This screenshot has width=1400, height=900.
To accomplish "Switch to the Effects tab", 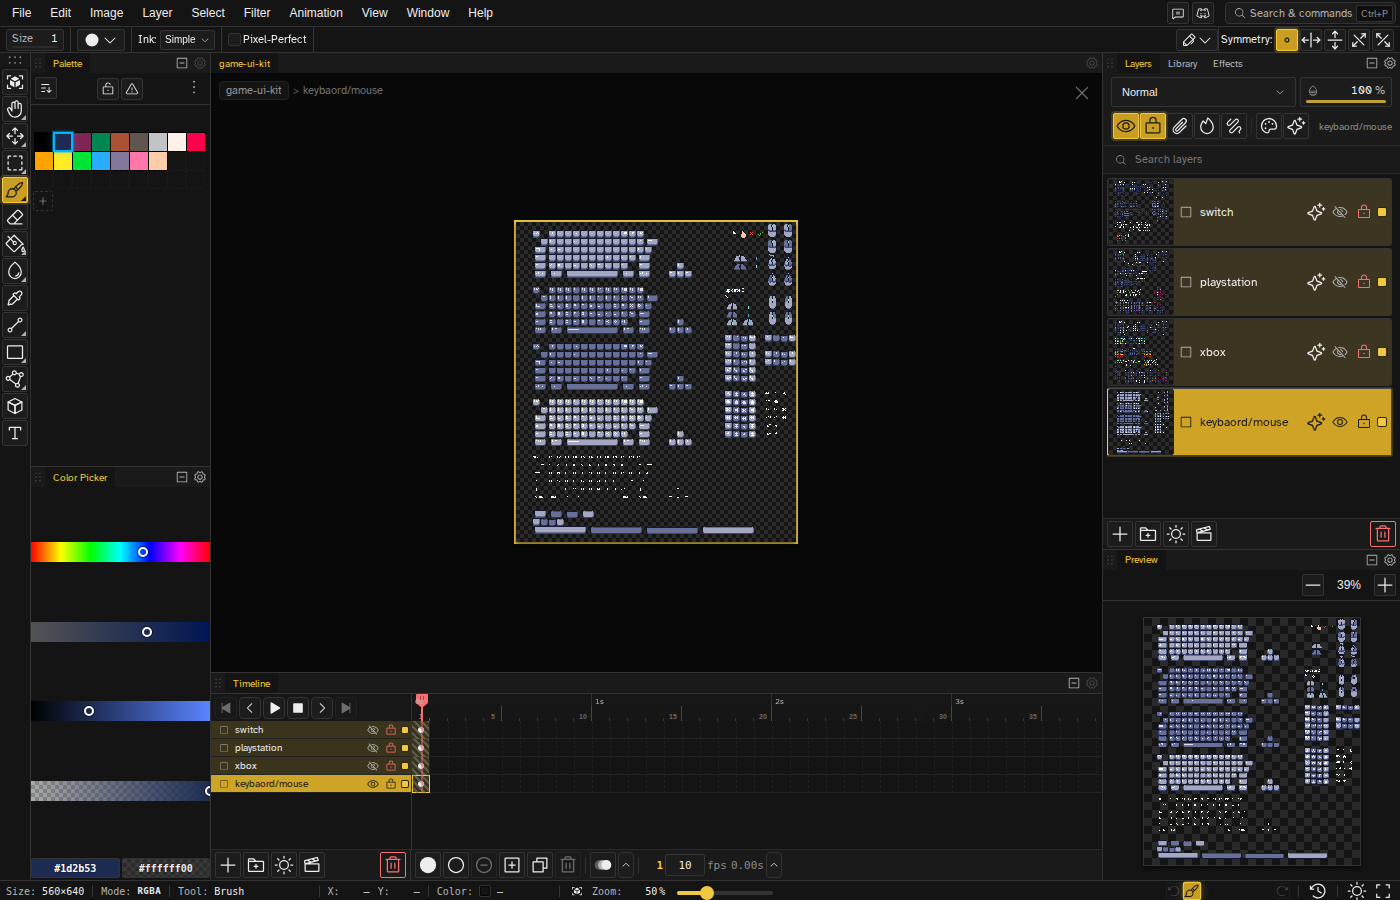I will [x=1227, y=64].
